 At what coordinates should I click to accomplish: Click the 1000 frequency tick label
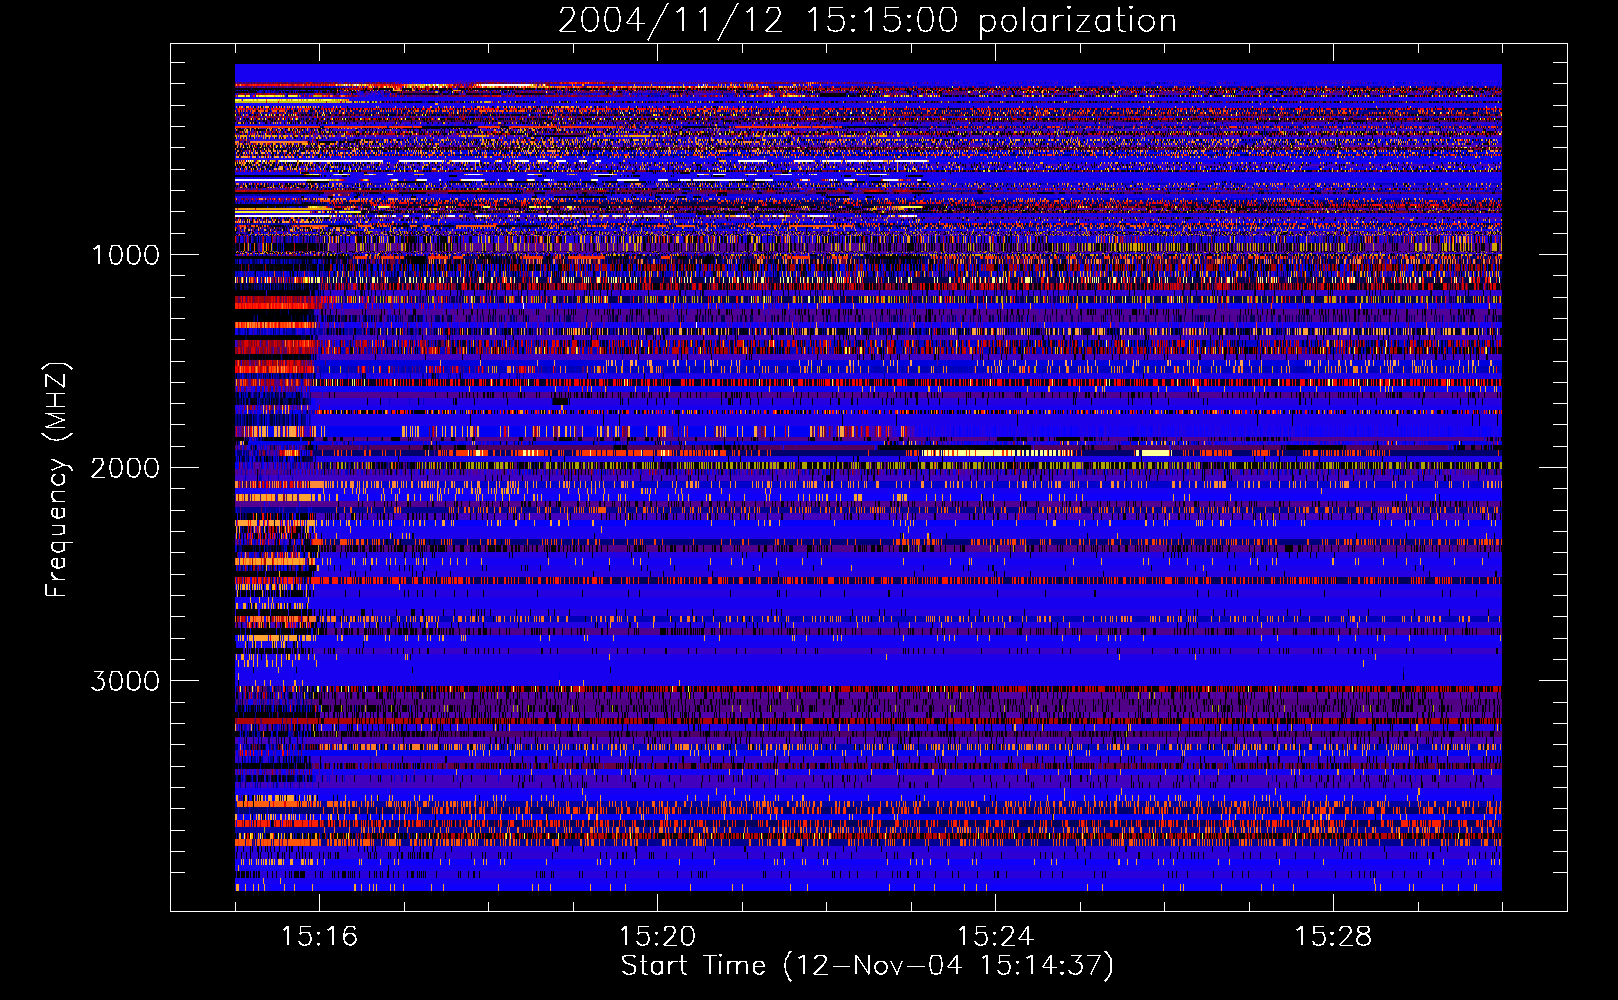[x=125, y=255]
